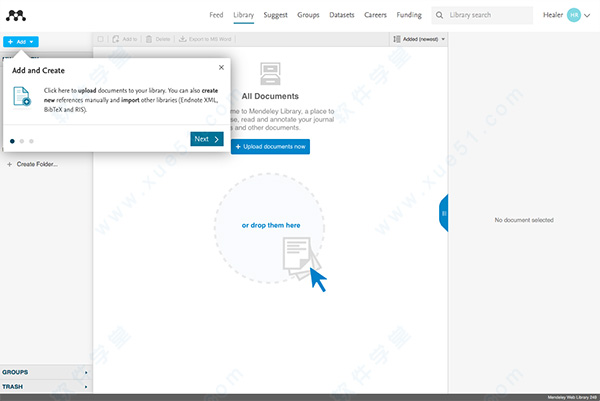Open the Datasets tab

[342, 15]
